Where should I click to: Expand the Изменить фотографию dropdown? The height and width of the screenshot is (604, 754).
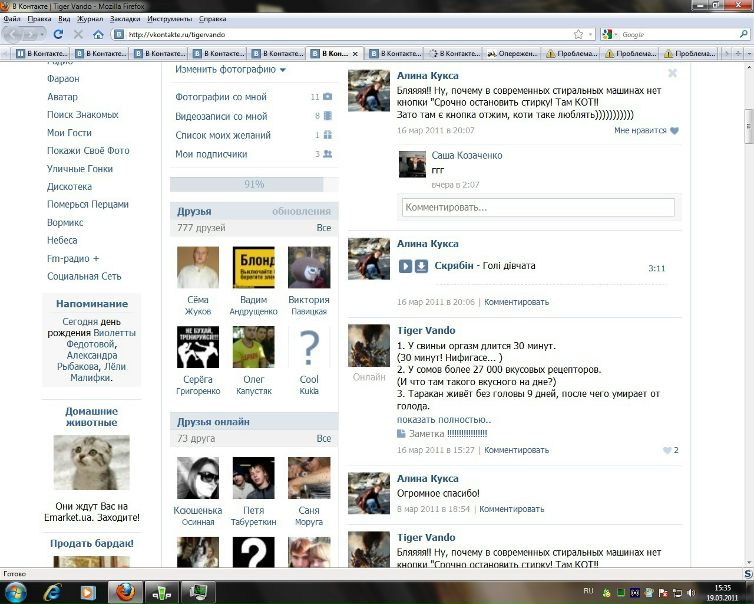[x=230, y=70]
